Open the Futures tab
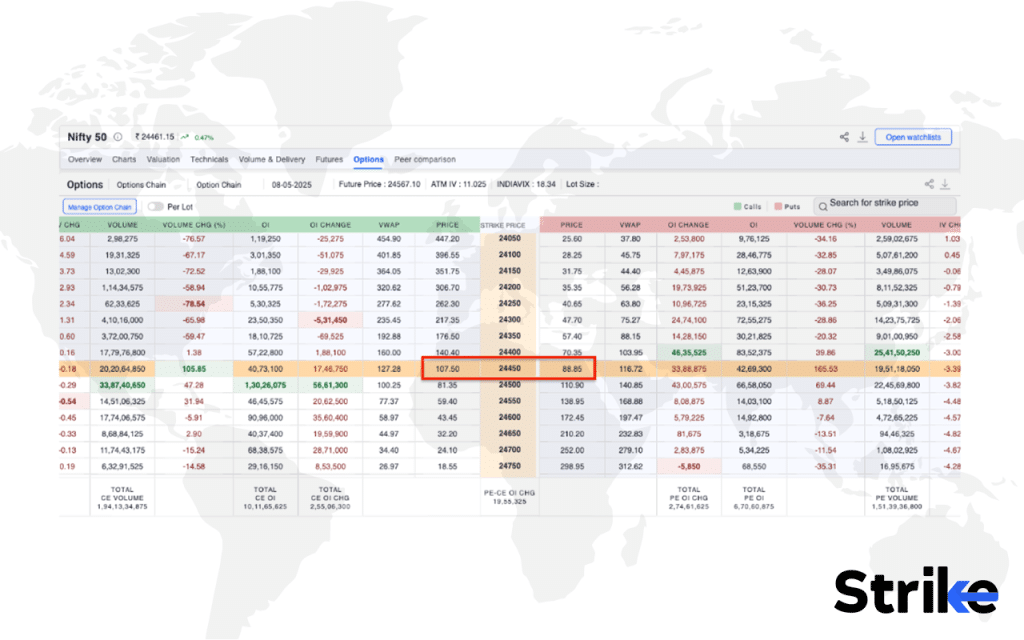1024x640 pixels. (x=329, y=159)
